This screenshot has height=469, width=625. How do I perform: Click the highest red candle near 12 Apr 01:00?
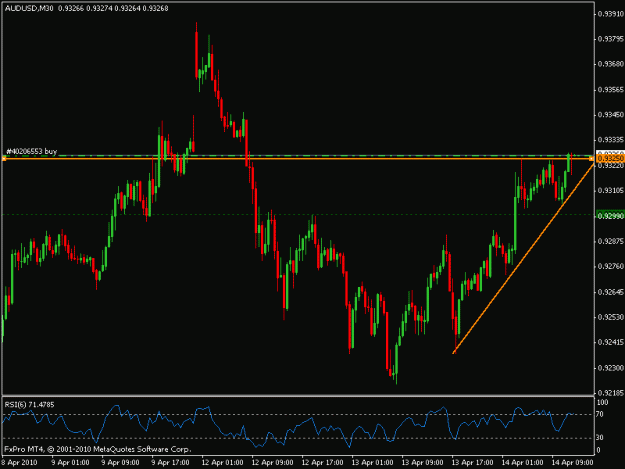[x=197, y=54]
